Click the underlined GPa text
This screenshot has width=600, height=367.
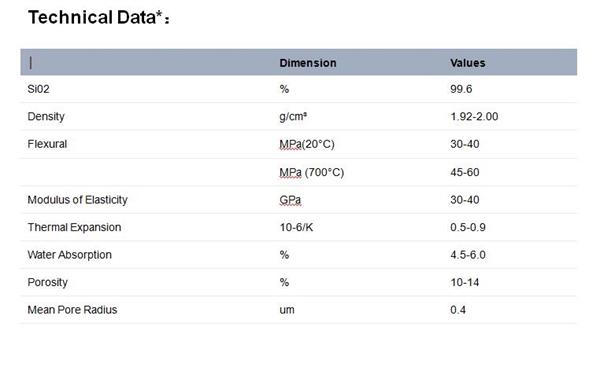coord(290,200)
